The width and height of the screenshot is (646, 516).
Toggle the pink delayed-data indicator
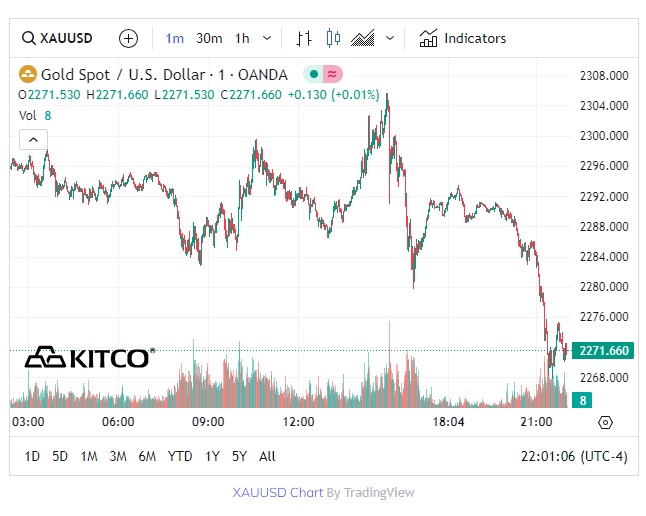tap(332, 74)
